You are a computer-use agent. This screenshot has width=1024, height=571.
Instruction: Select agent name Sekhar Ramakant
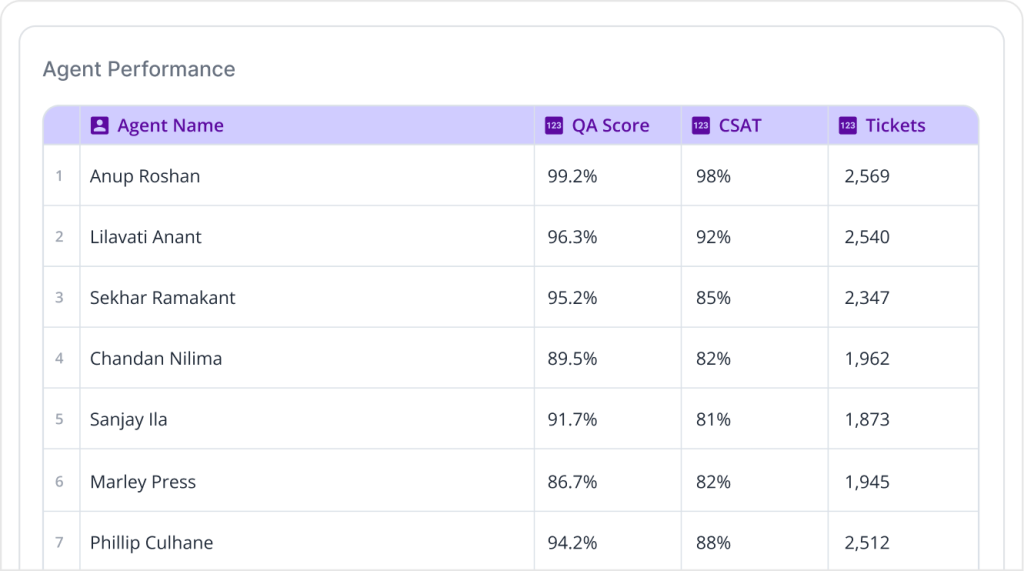(163, 298)
